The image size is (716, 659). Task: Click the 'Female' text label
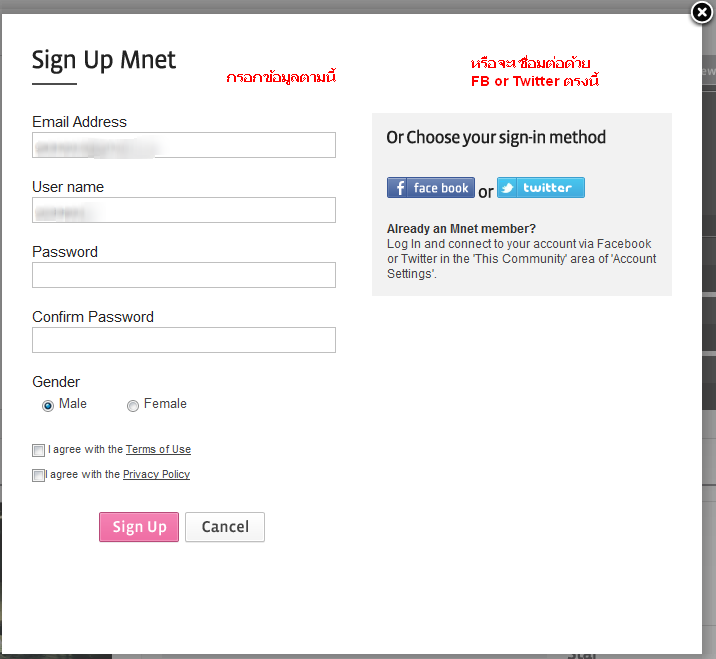[165, 404]
